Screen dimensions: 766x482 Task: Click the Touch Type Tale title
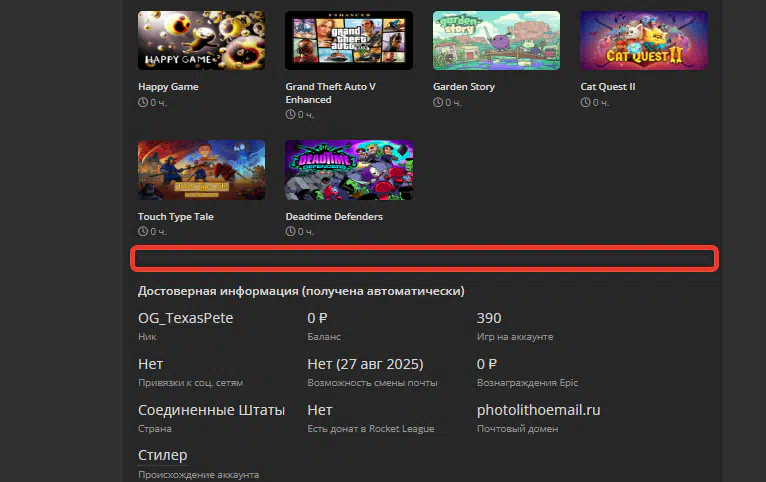click(x=175, y=216)
